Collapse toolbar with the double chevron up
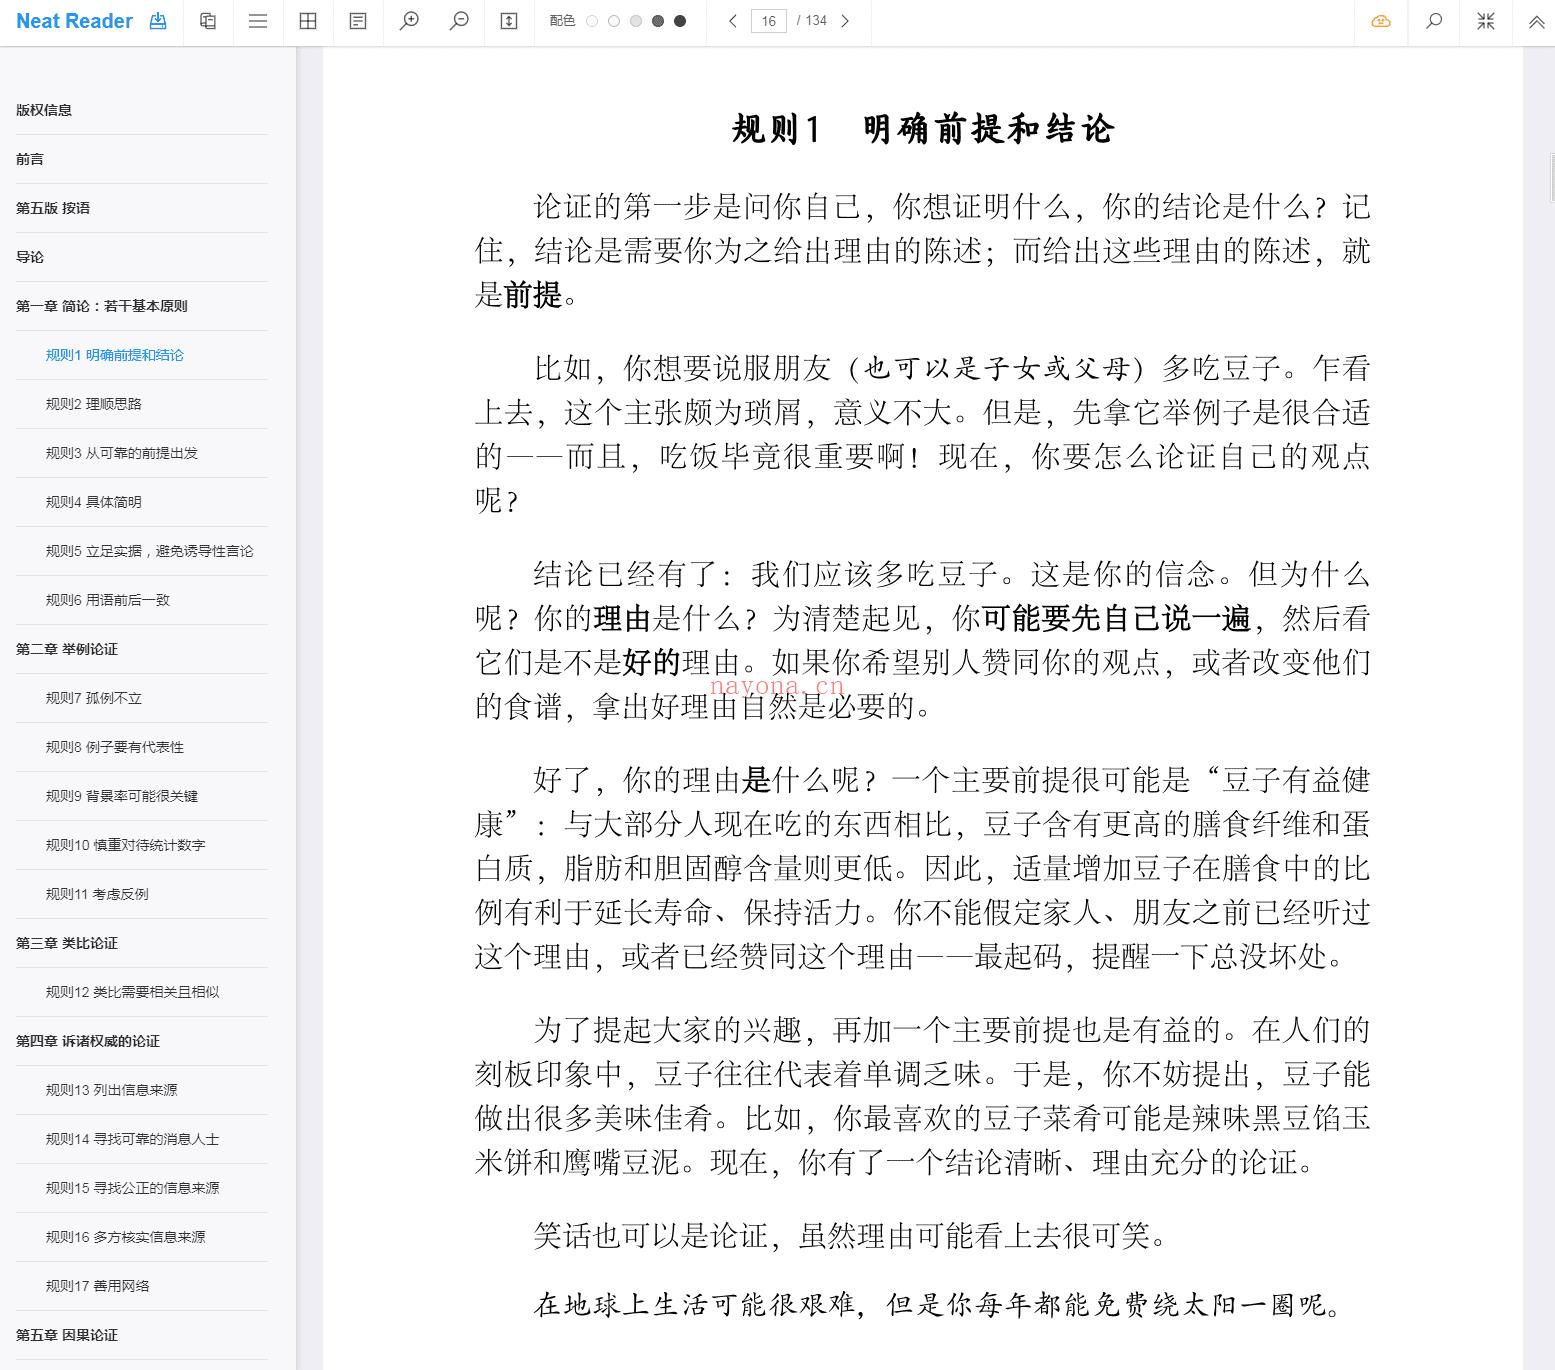This screenshot has height=1370, width=1555. [1536, 21]
